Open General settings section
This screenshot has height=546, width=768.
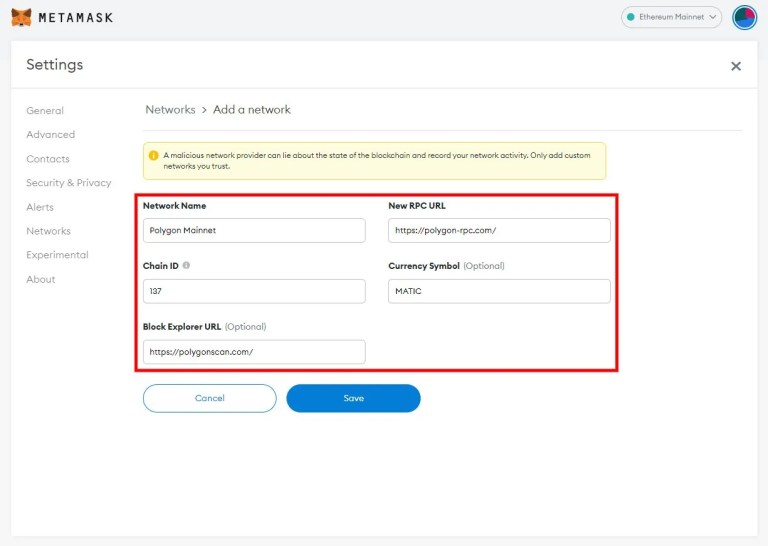click(x=45, y=111)
